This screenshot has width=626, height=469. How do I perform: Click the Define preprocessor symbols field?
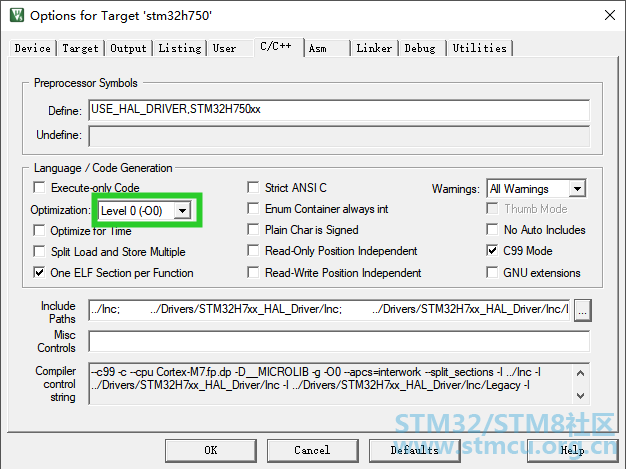[339, 110]
